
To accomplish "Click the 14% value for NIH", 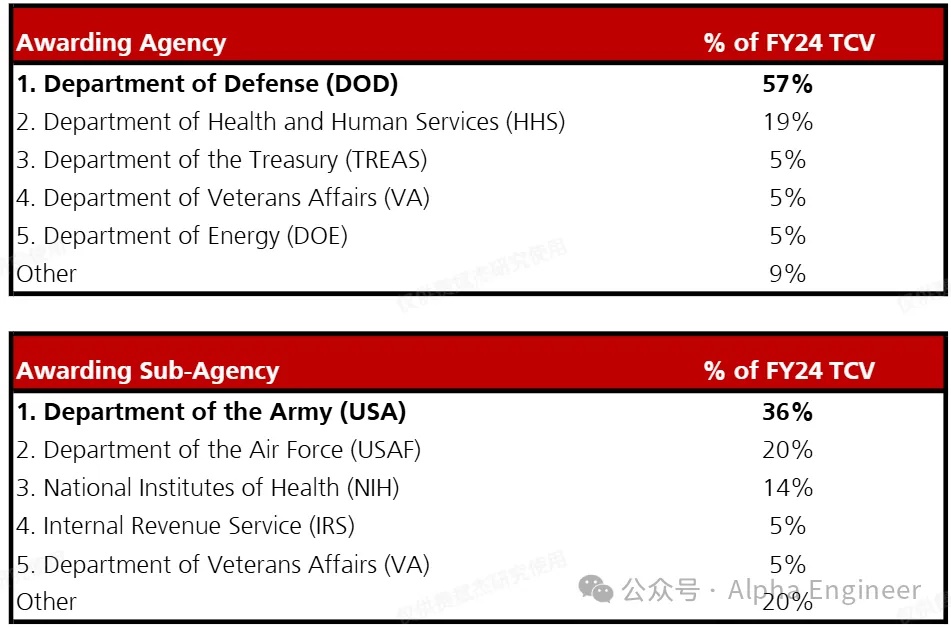I will 787,488.
